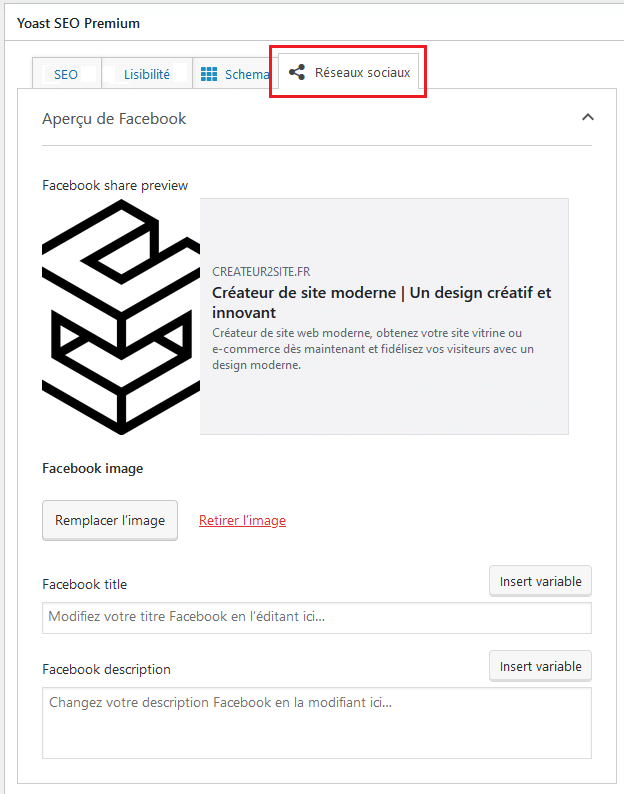Click the Facebook share preview label

click(x=115, y=185)
